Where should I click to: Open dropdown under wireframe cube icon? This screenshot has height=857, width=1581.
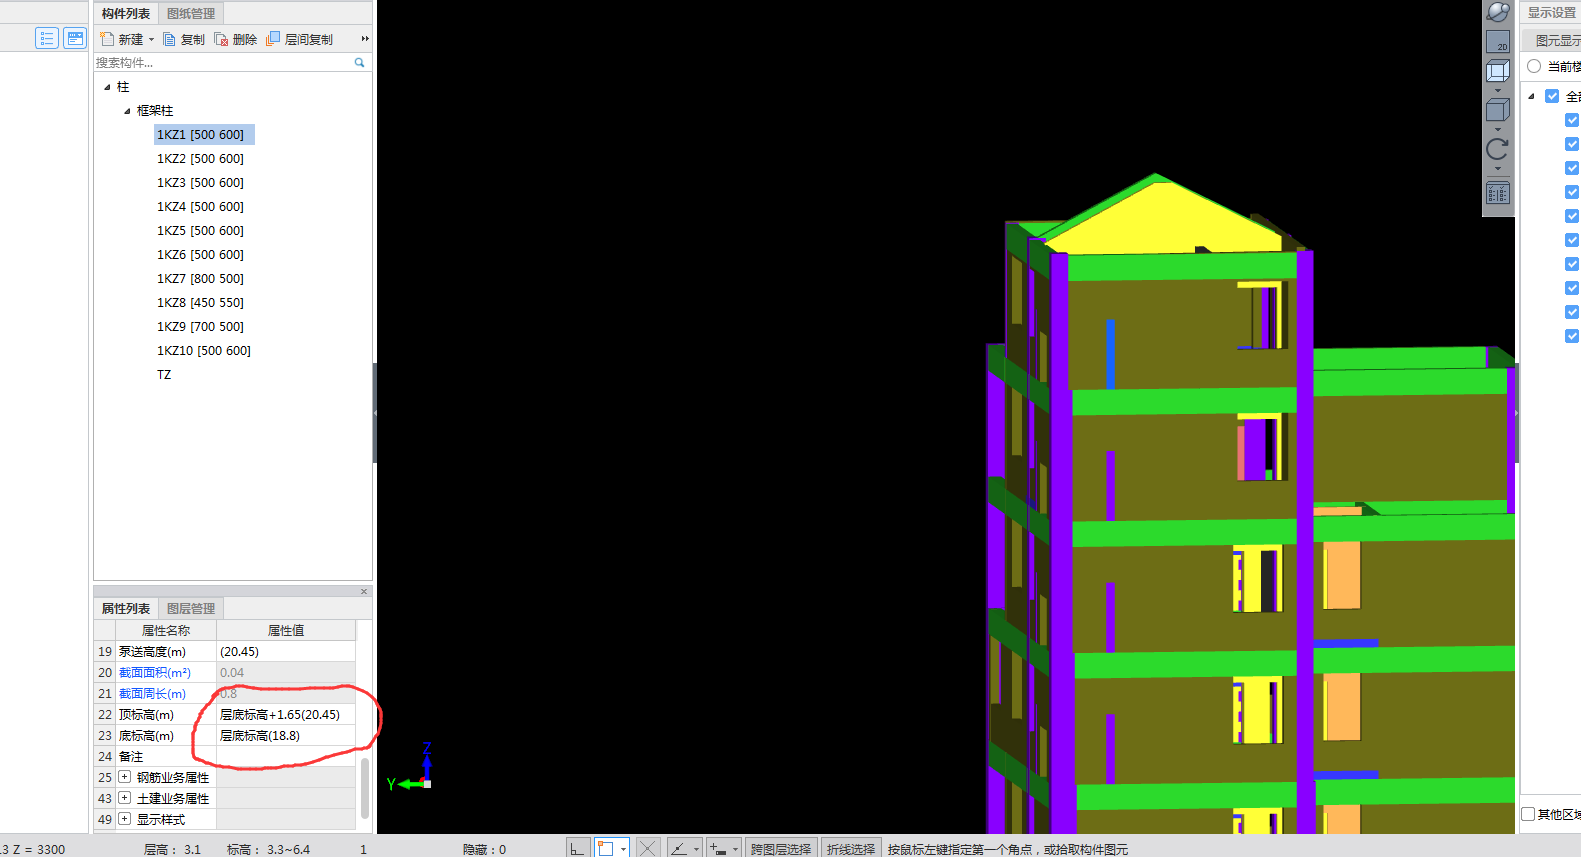pyautogui.click(x=1498, y=90)
